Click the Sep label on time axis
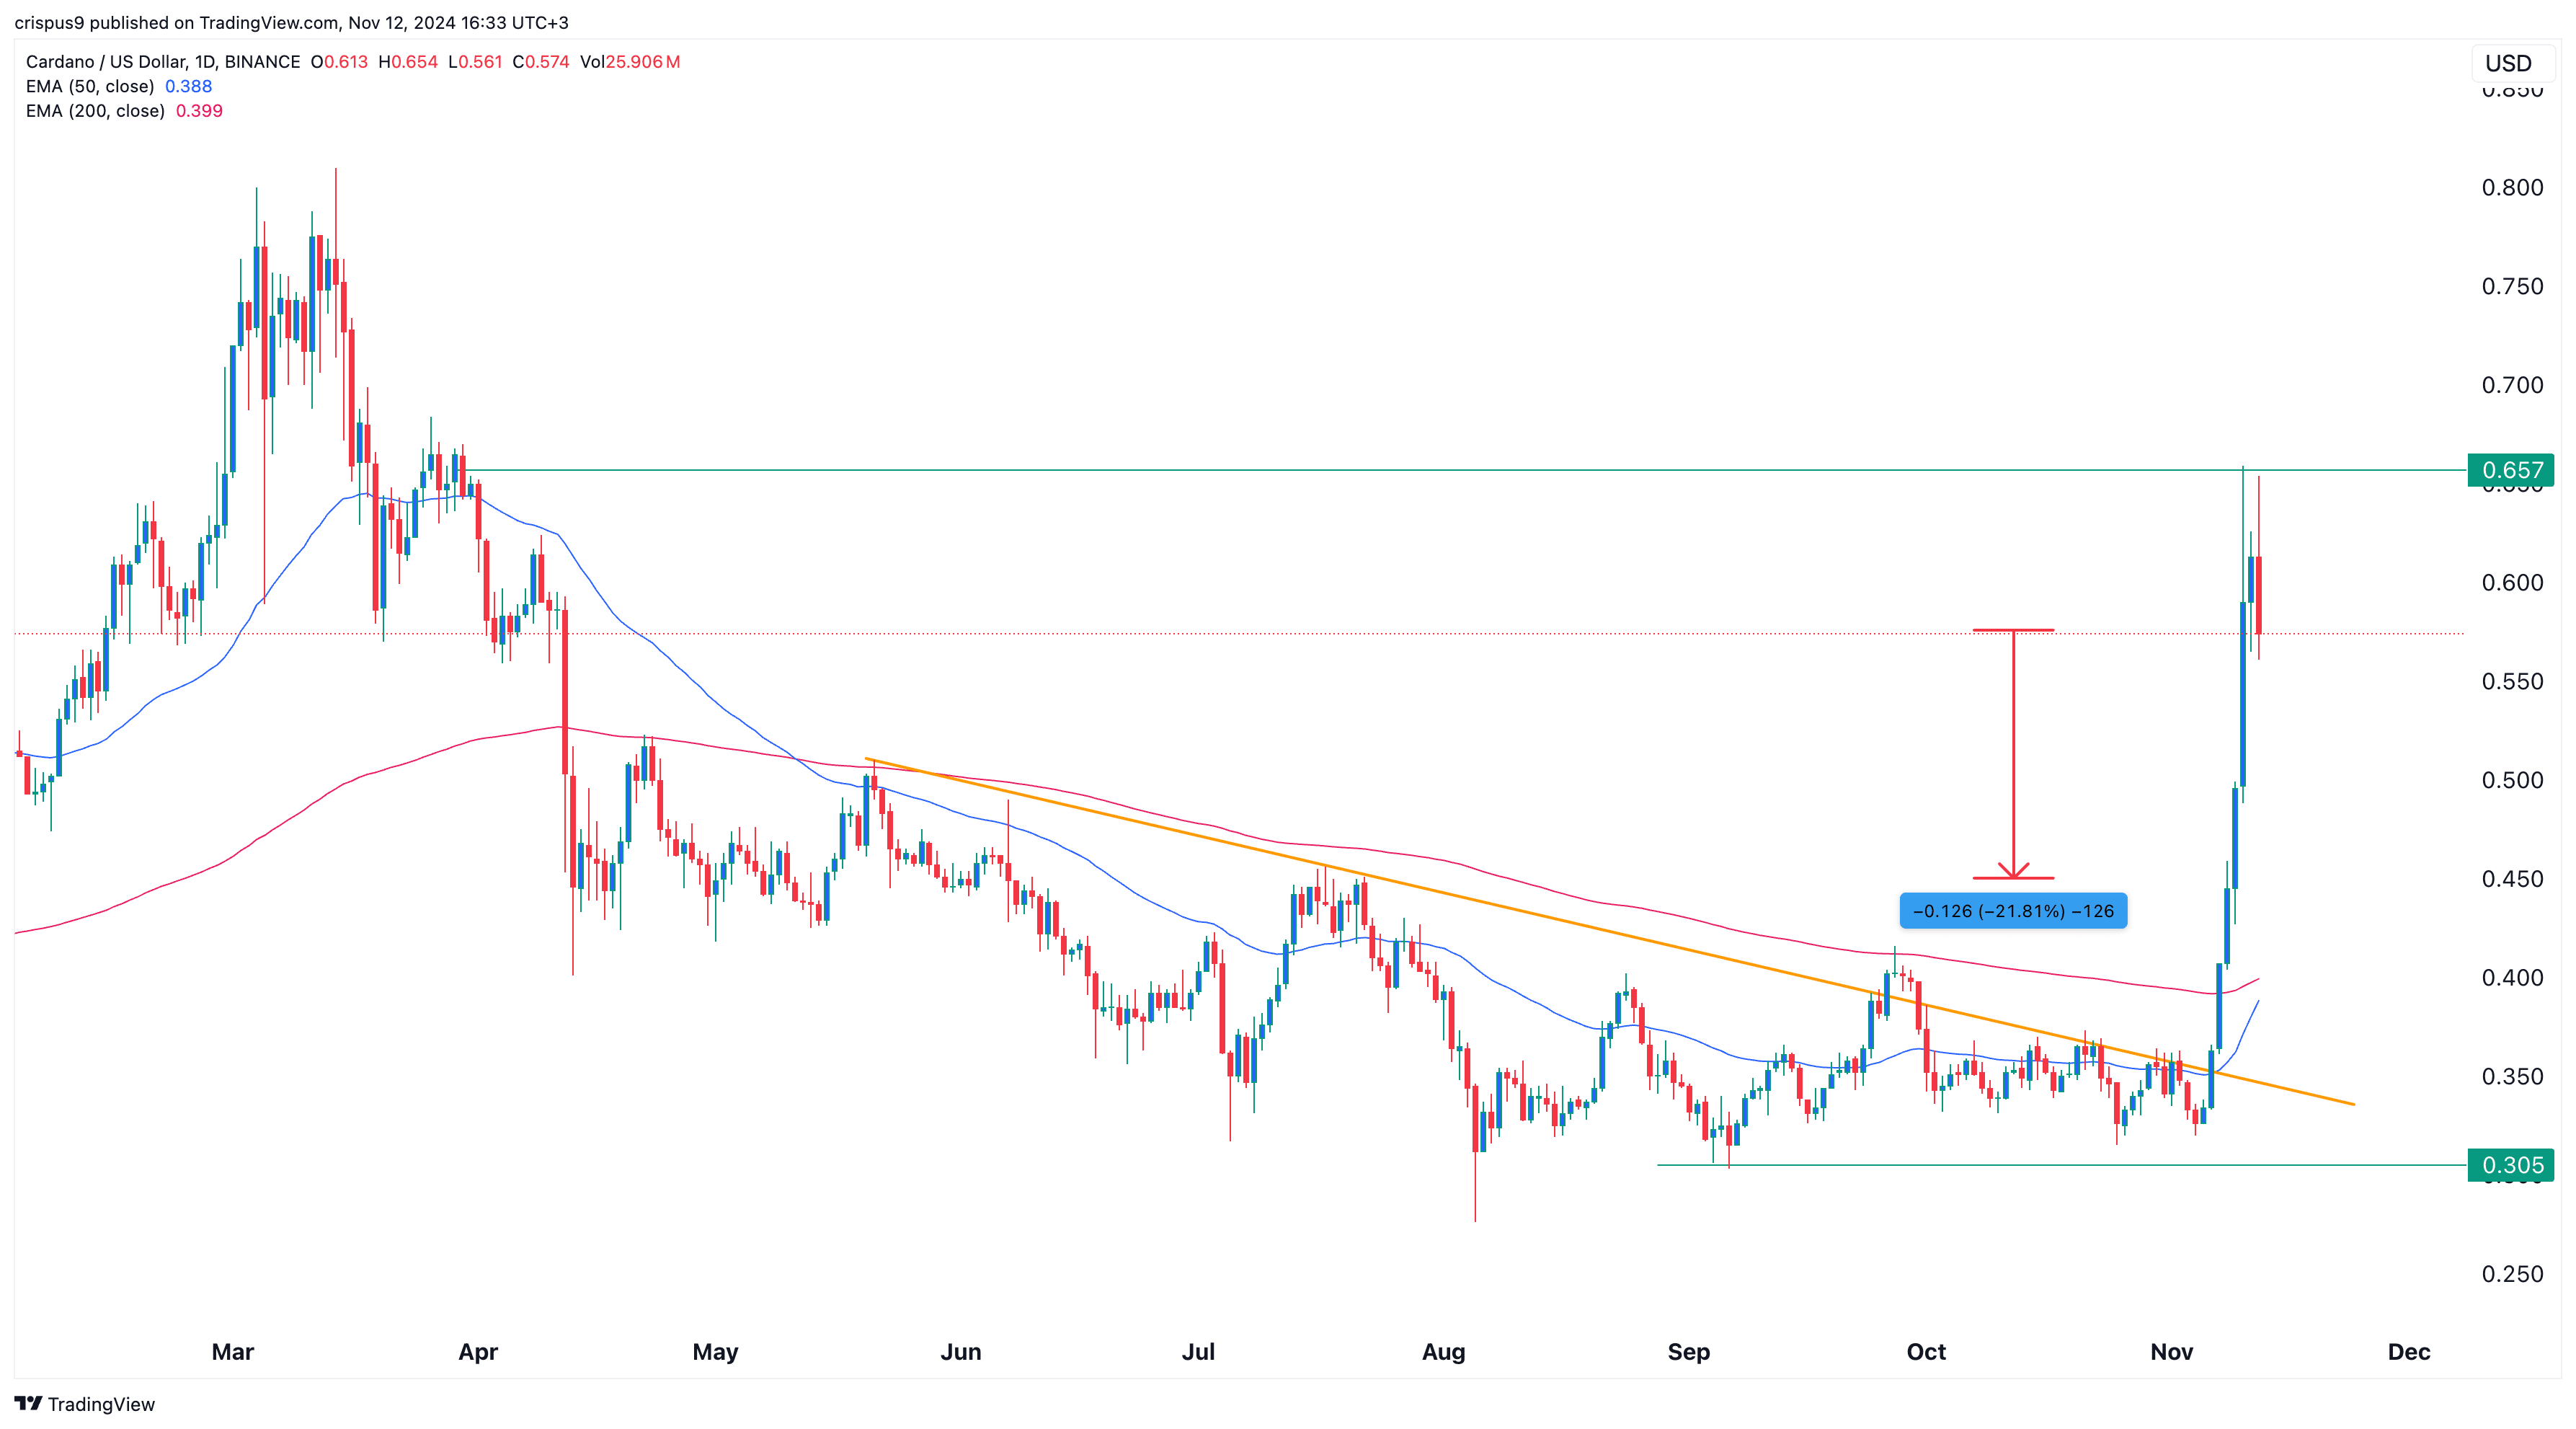Viewport: 2576px width, 1429px height. coord(1689,1352)
